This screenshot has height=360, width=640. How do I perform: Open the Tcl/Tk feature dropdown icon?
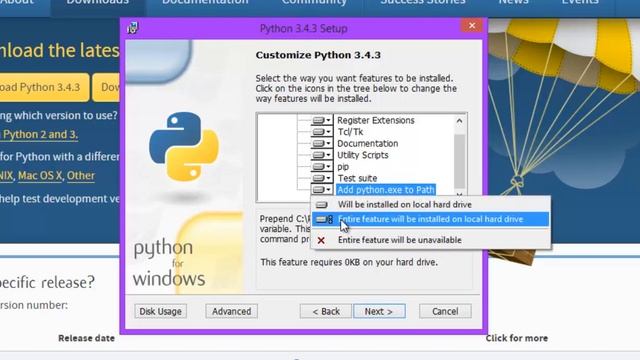[x=322, y=132]
